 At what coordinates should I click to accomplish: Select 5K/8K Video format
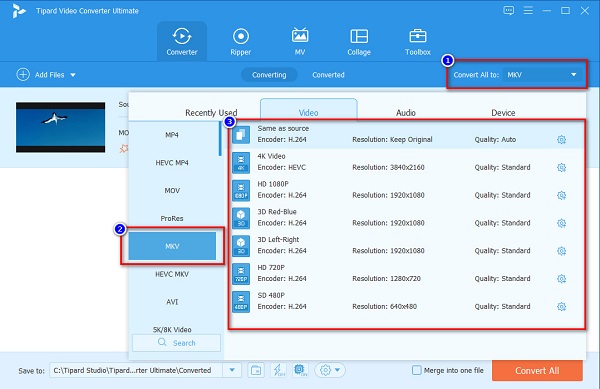172,329
